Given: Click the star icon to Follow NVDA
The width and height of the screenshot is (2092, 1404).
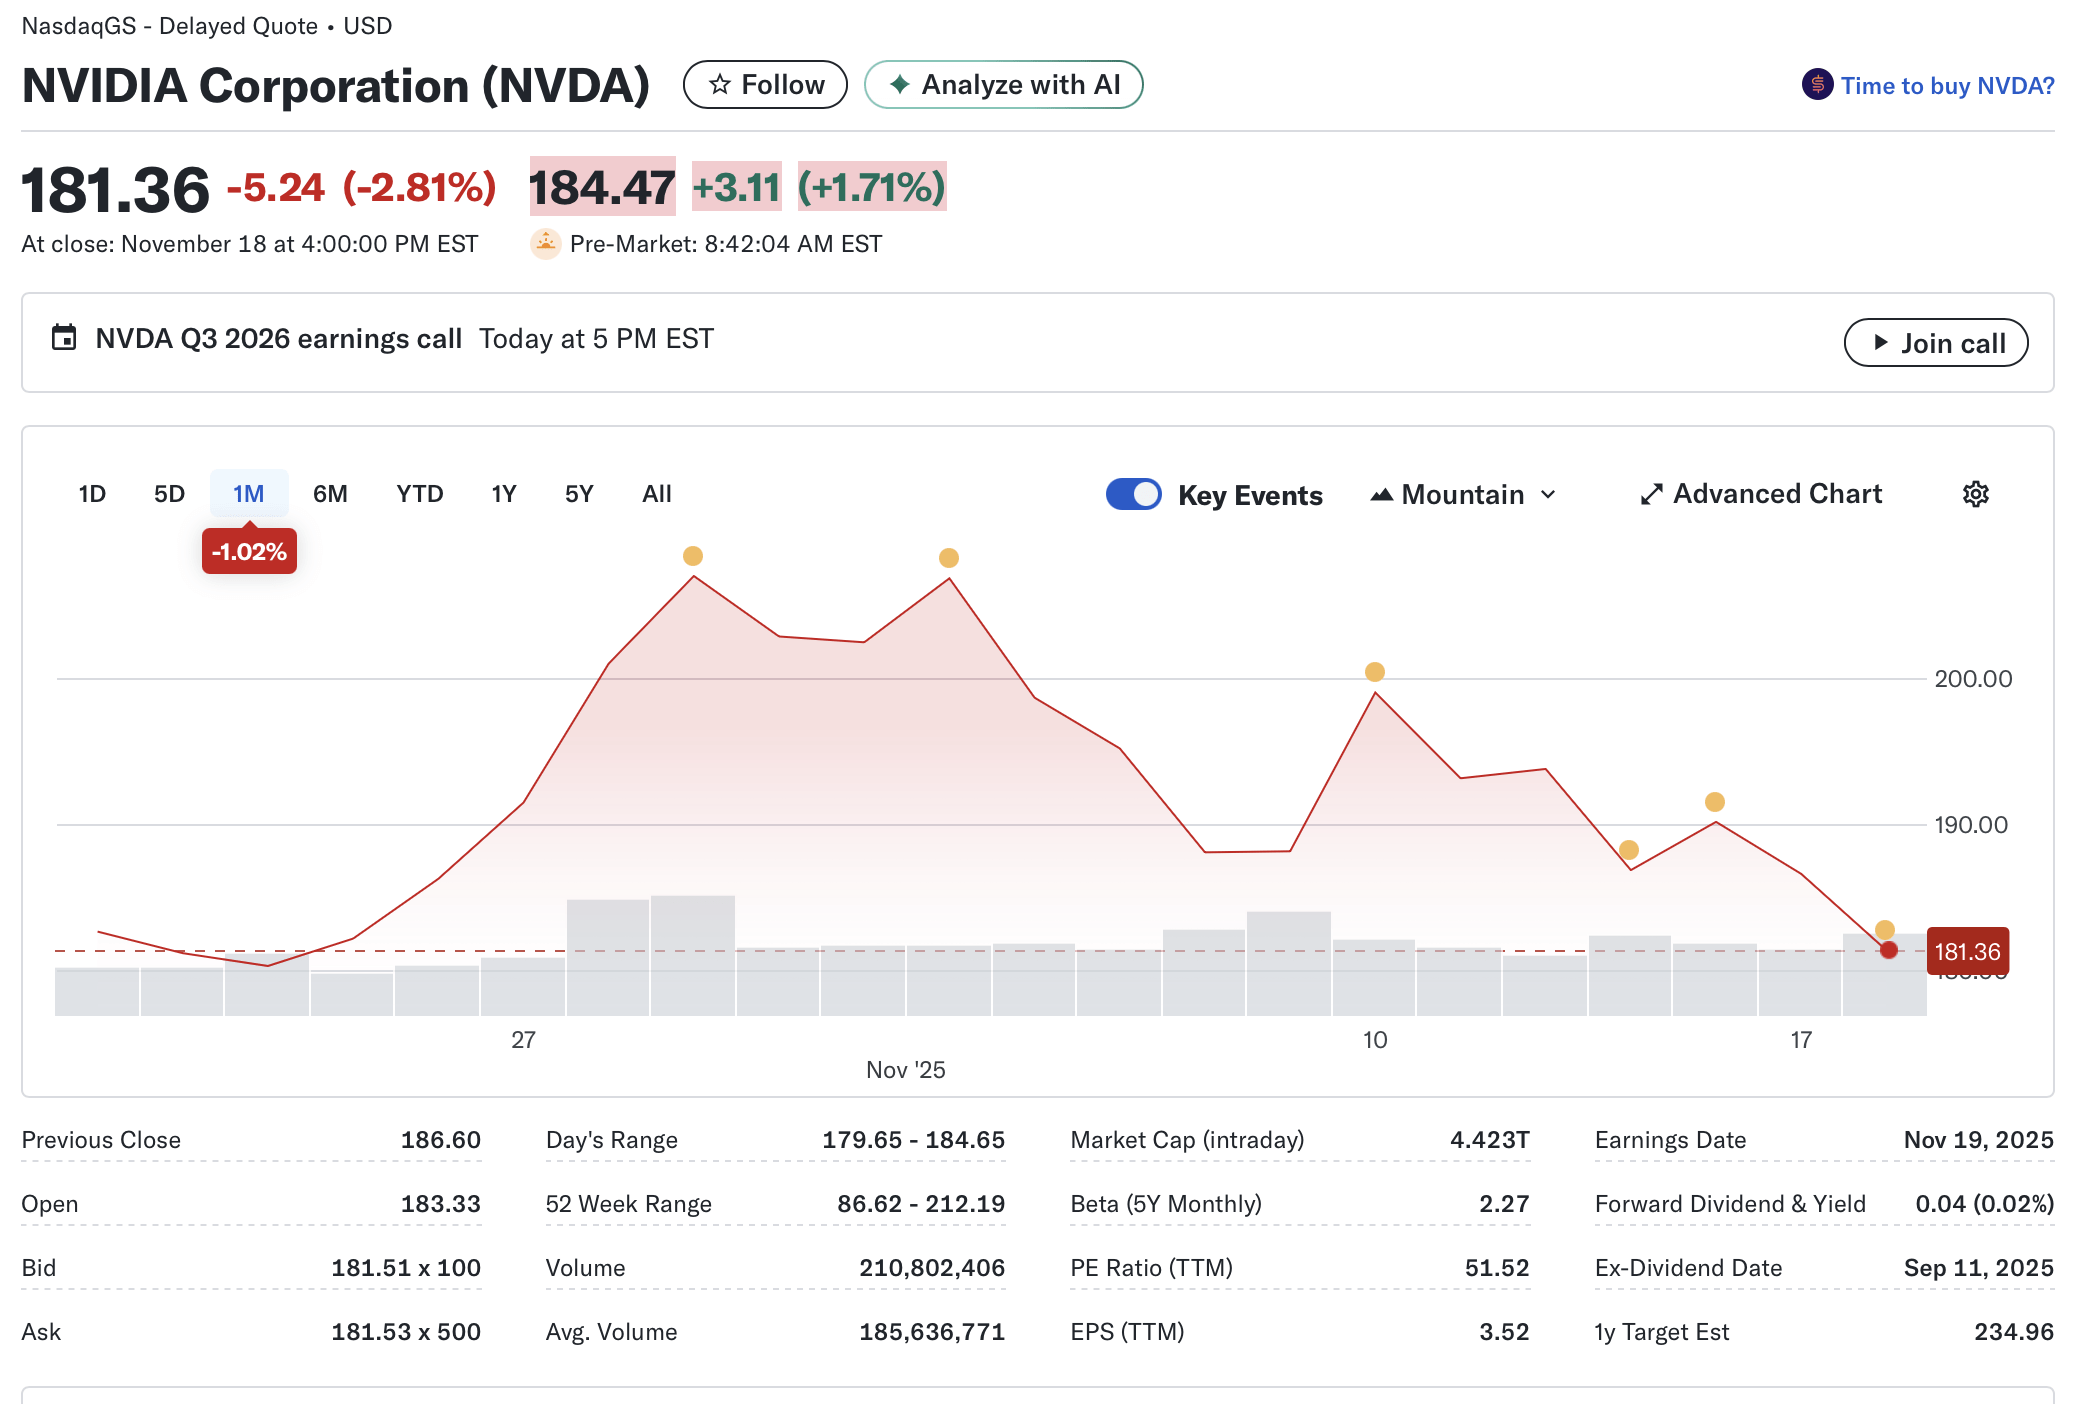Looking at the screenshot, I should (719, 84).
